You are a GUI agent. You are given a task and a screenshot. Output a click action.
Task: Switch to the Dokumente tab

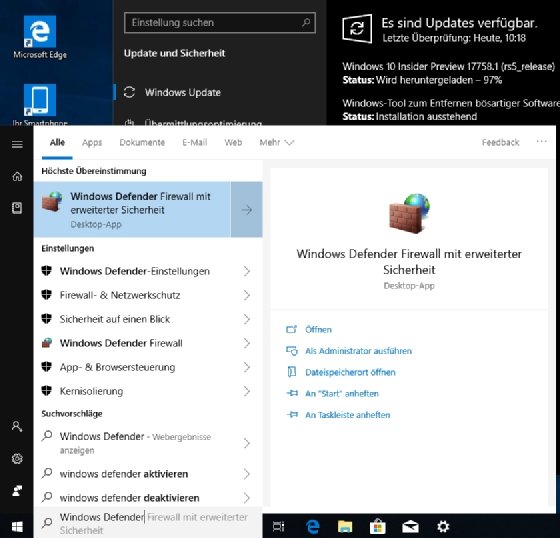tap(142, 143)
